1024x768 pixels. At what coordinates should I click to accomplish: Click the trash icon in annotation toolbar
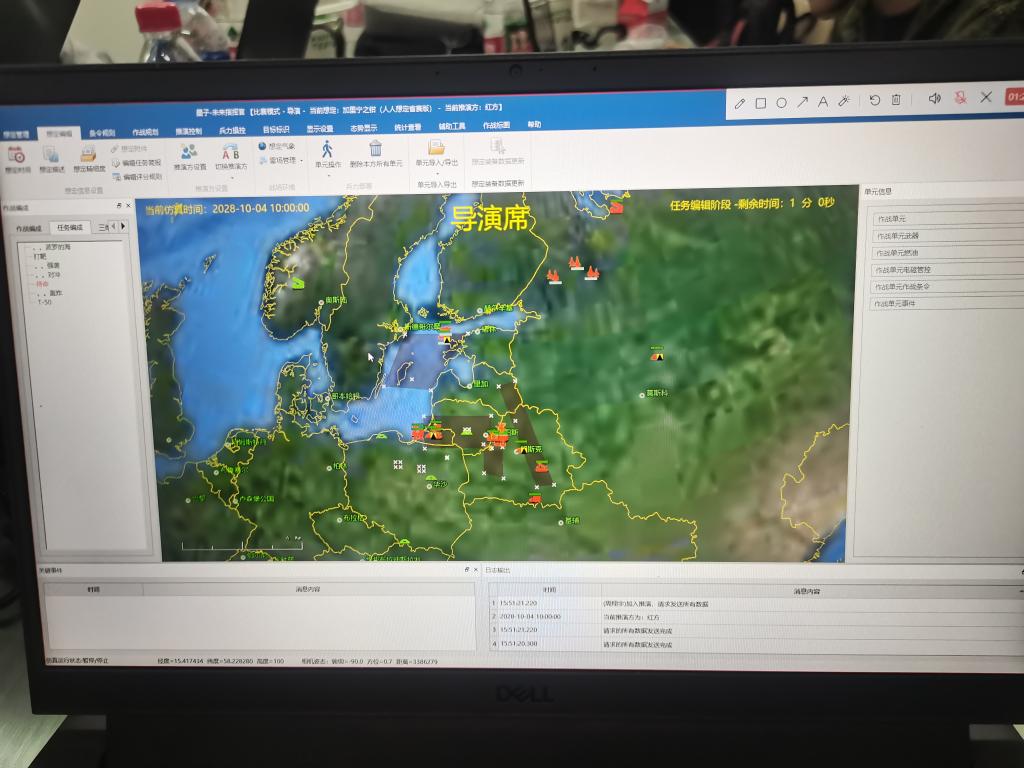tap(896, 100)
